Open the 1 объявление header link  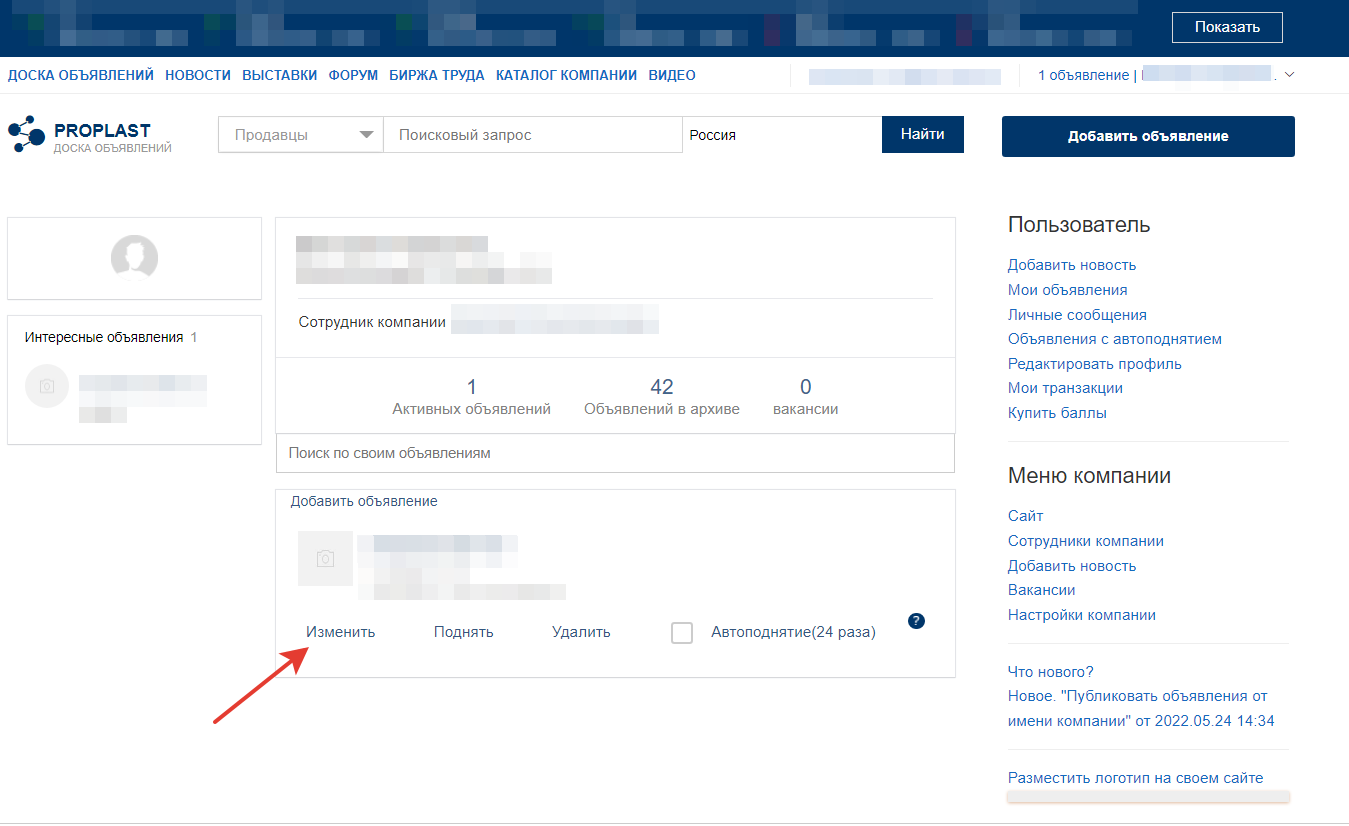1083,75
